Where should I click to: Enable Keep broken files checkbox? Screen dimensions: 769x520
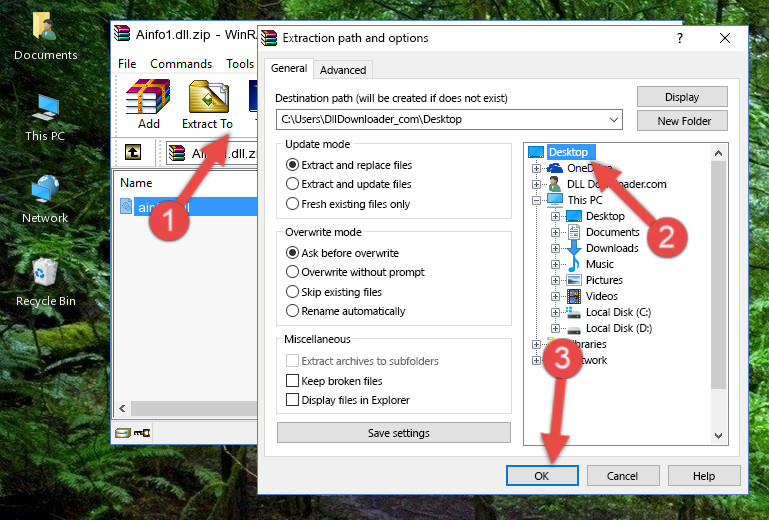(x=292, y=381)
